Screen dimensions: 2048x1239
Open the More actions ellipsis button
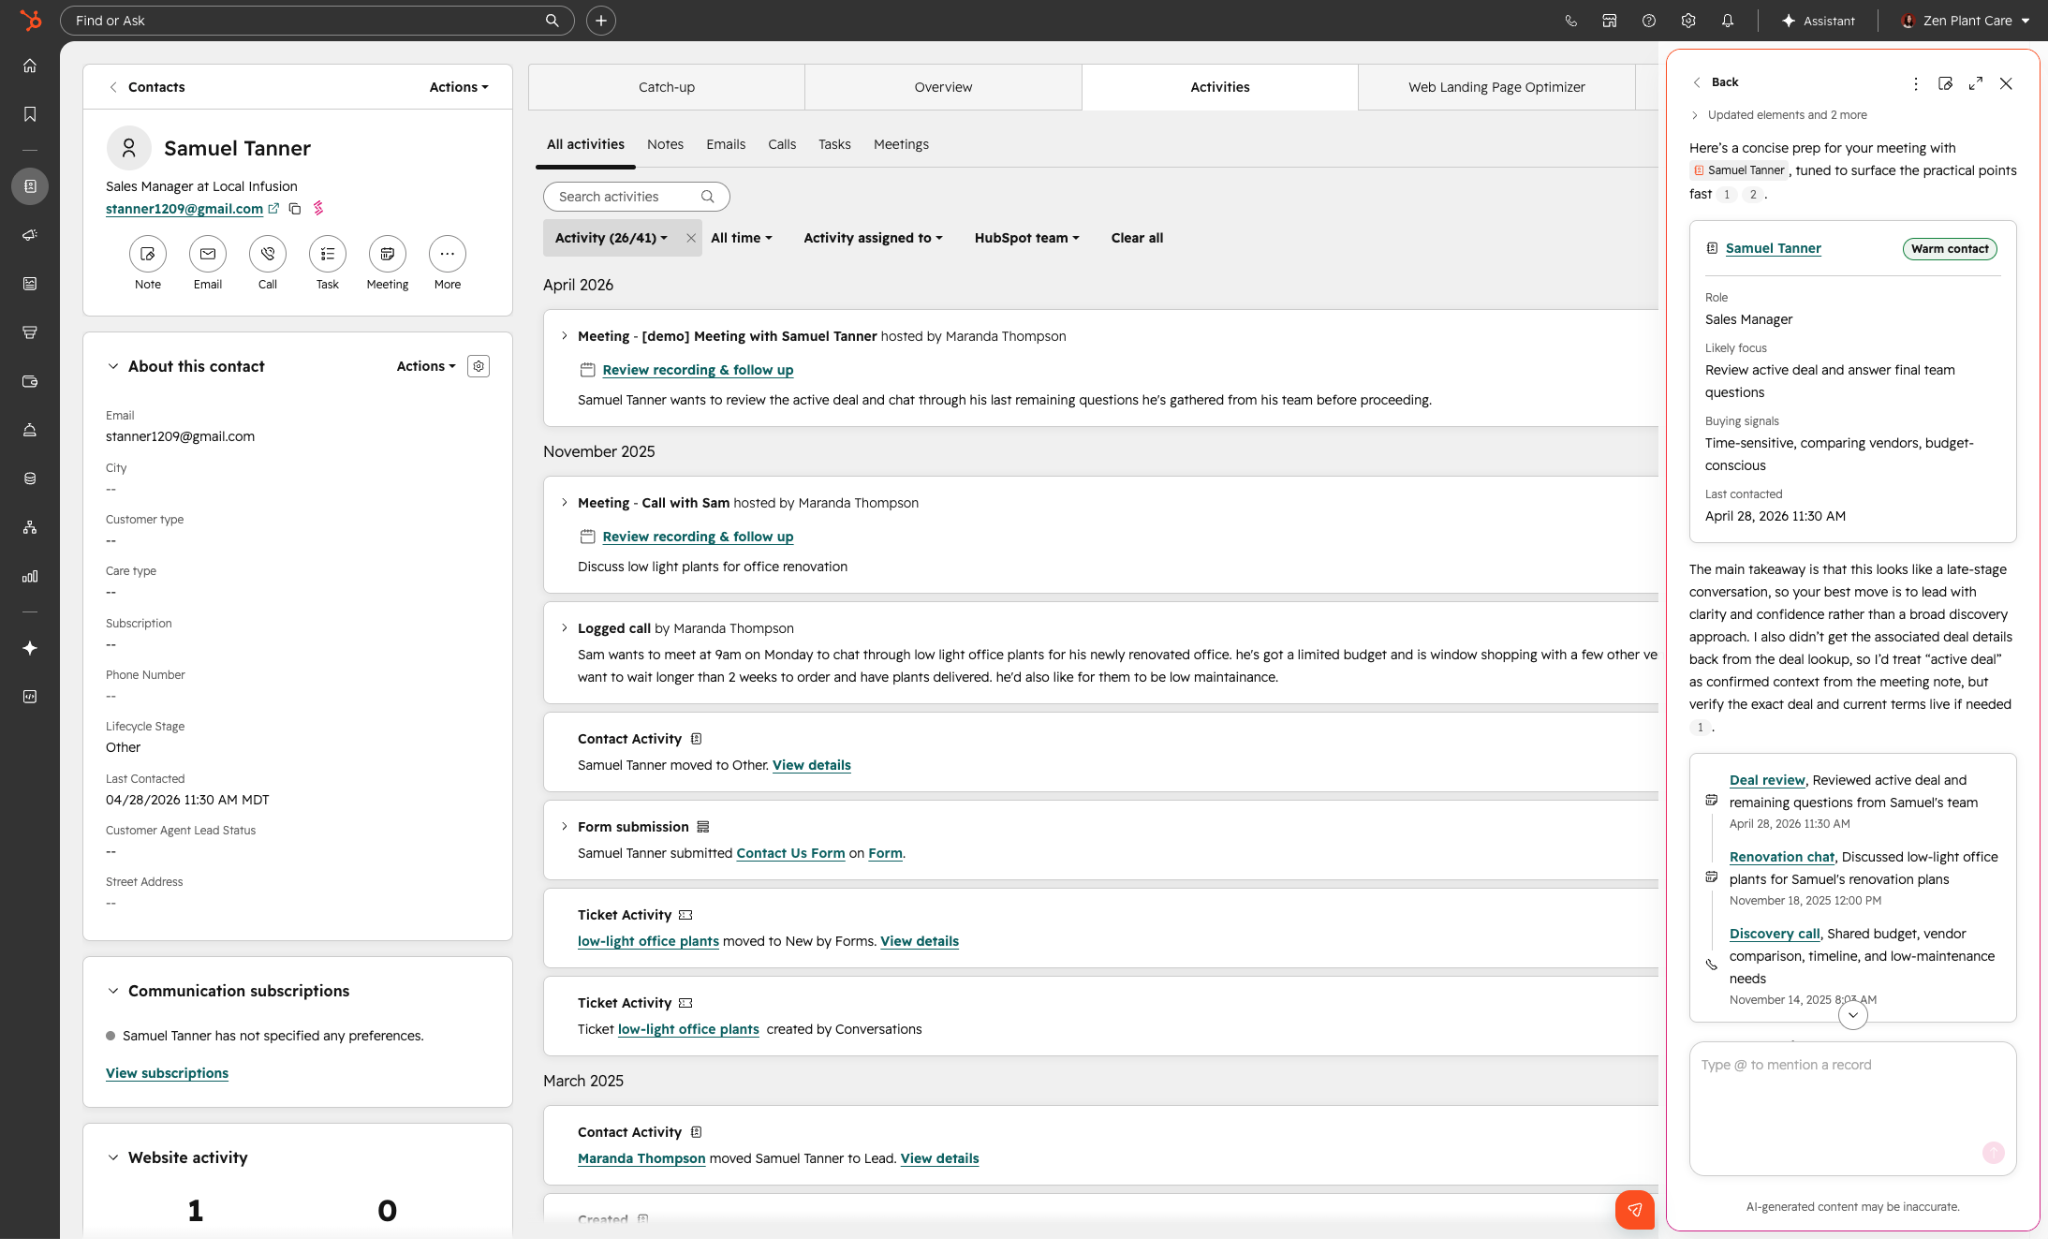click(447, 254)
